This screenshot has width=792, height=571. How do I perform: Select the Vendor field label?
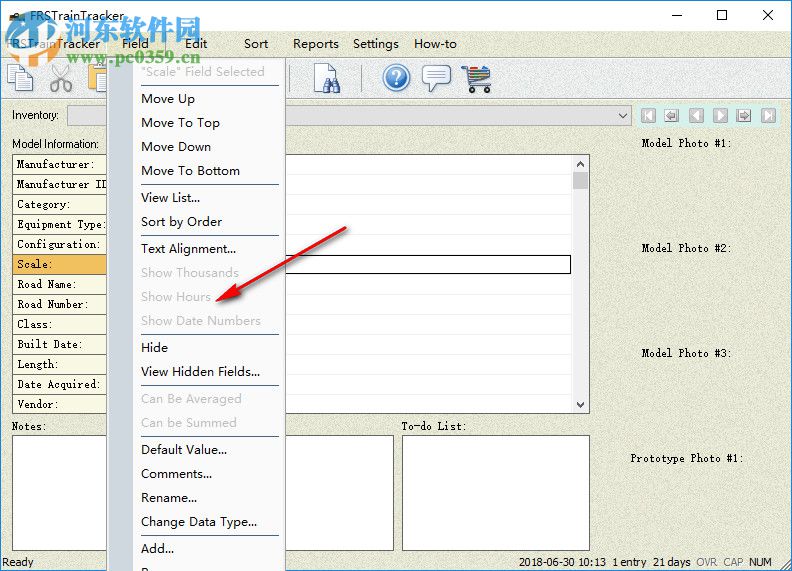[59, 404]
